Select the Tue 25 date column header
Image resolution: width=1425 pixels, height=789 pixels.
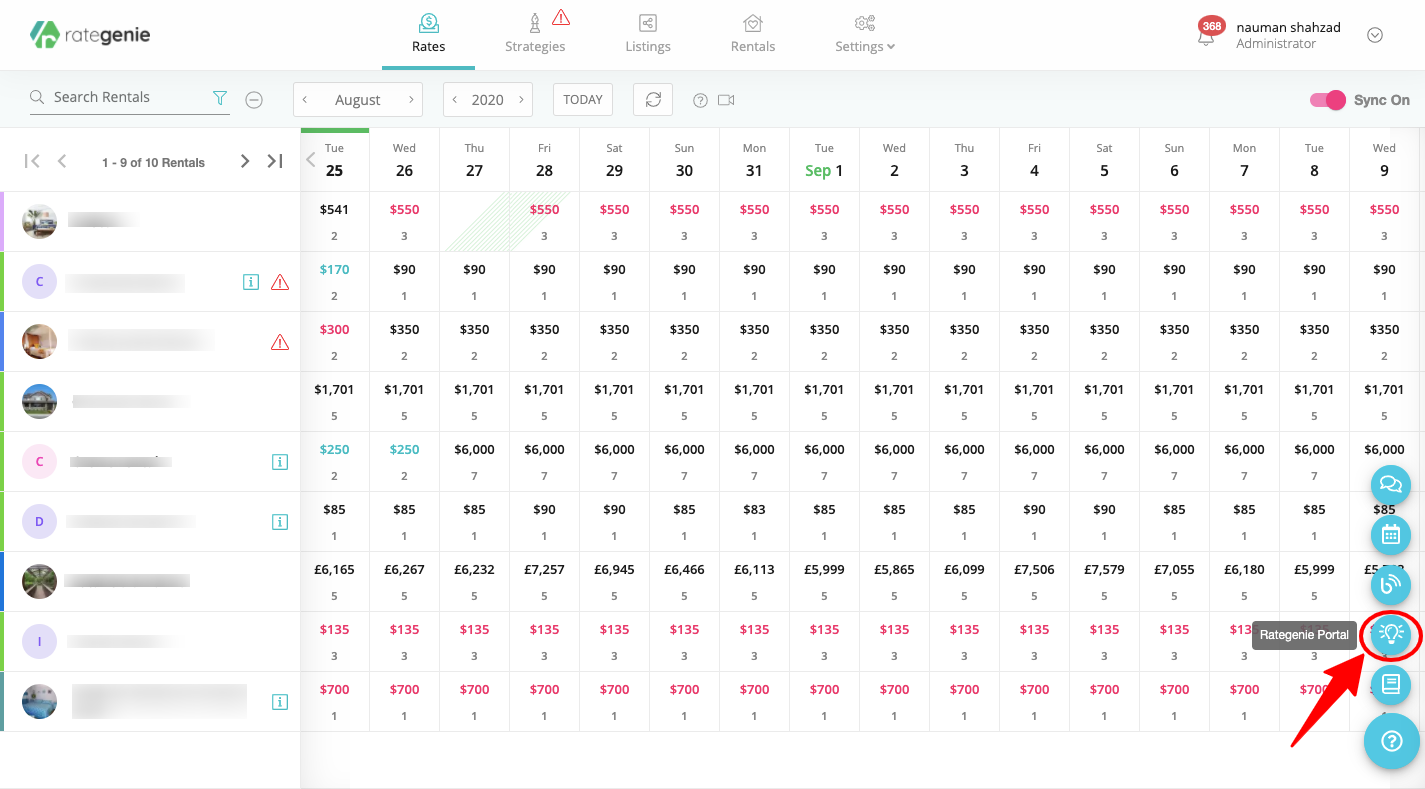coord(334,160)
